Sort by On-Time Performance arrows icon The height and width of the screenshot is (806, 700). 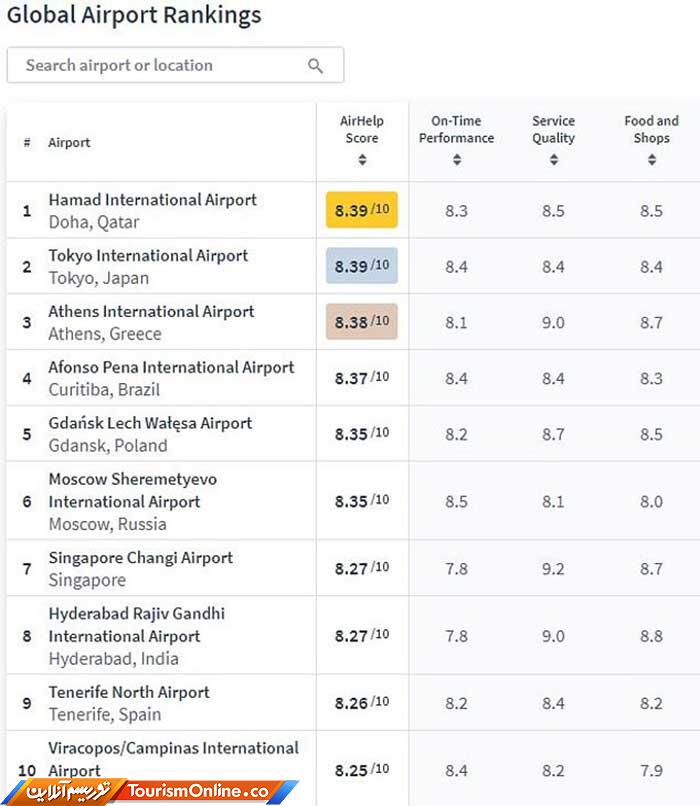pyautogui.click(x=457, y=160)
